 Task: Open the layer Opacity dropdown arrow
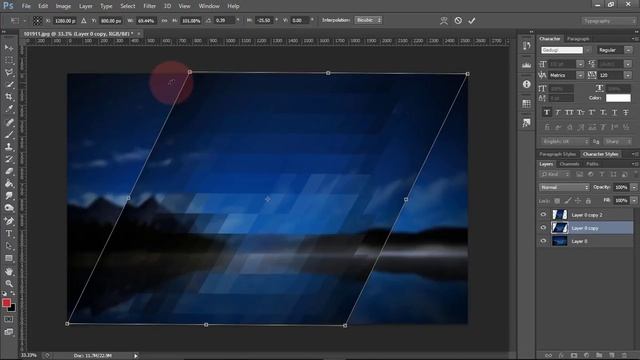point(634,187)
